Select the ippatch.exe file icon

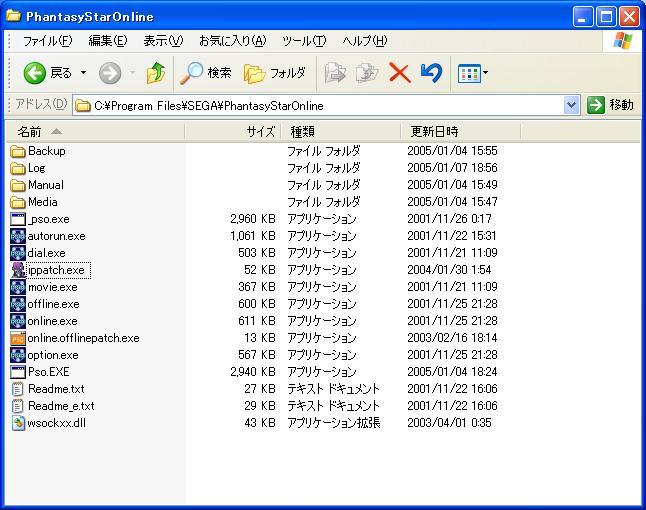tap(18, 270)
